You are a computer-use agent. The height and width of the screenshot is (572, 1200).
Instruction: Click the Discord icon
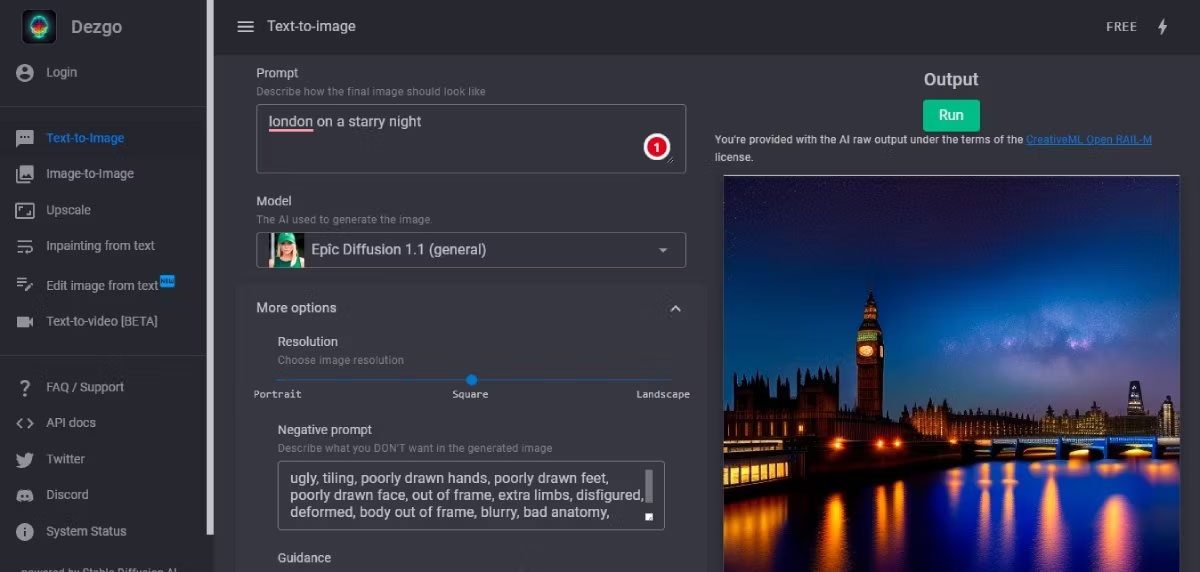[x=25, y=495]
